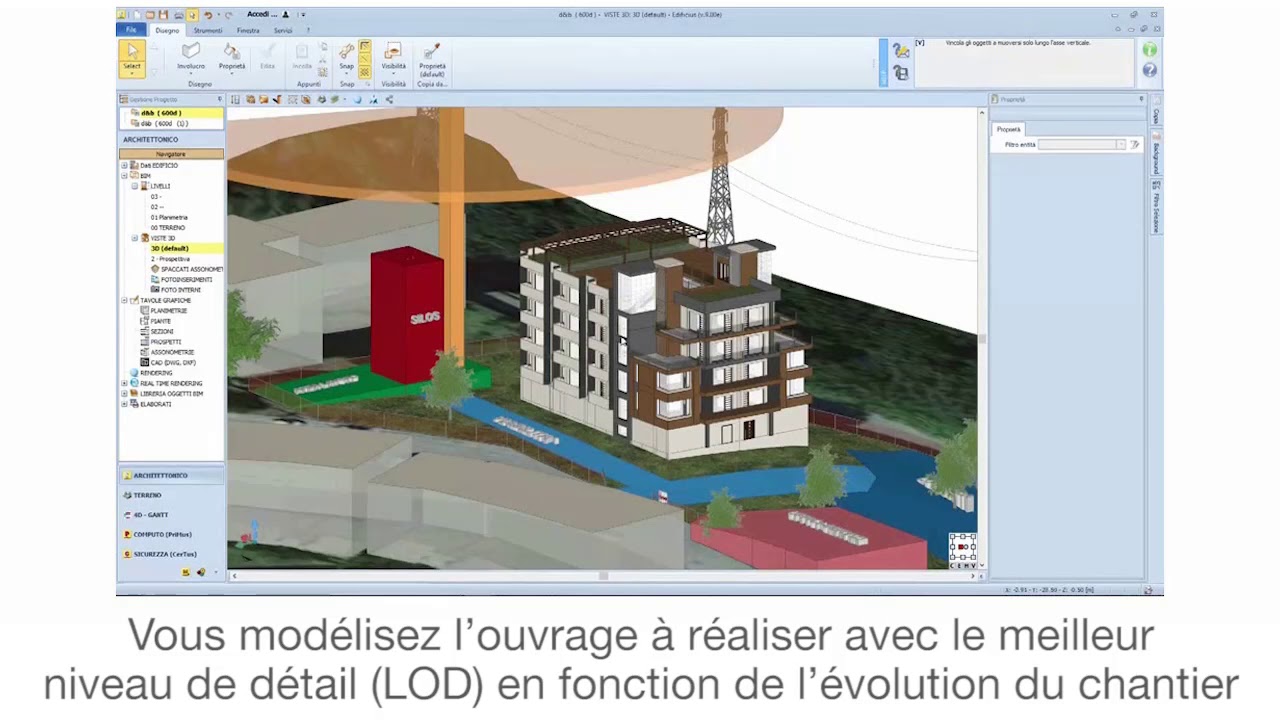Open the COMPUTO (PriMus) section
Screen dimensions: 1280x720
click(171, 534)
